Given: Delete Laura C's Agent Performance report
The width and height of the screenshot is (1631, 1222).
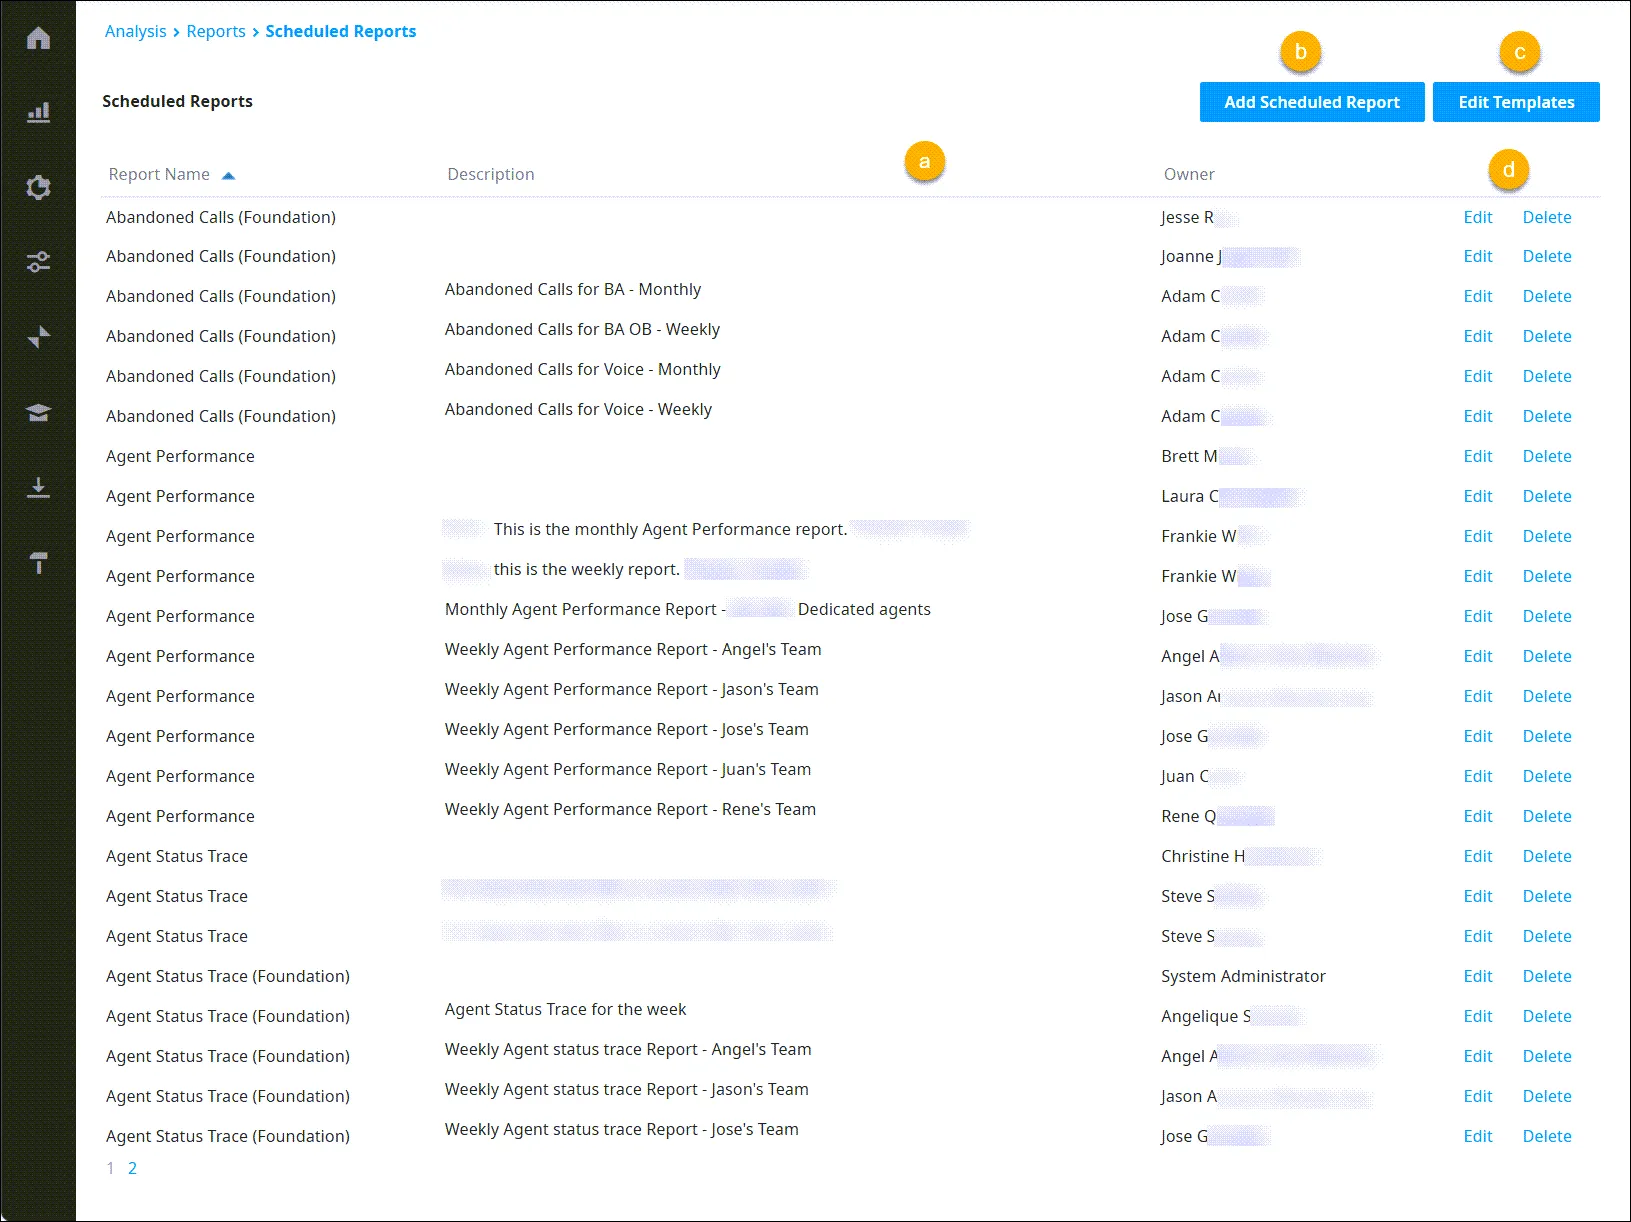Looking at the screenshot, I should tap(1547, 496).
